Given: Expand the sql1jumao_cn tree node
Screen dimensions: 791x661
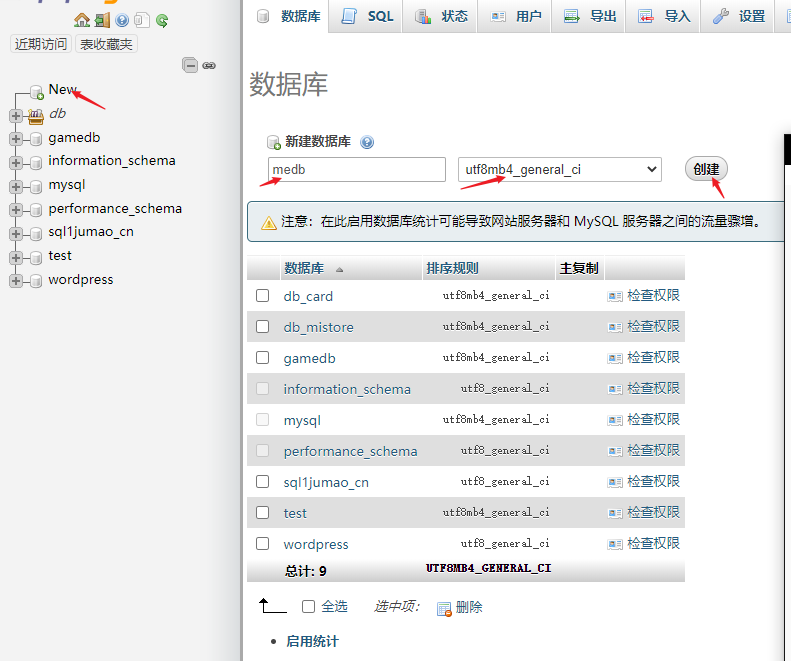Looking at the screenshot, I should [16, 234].
